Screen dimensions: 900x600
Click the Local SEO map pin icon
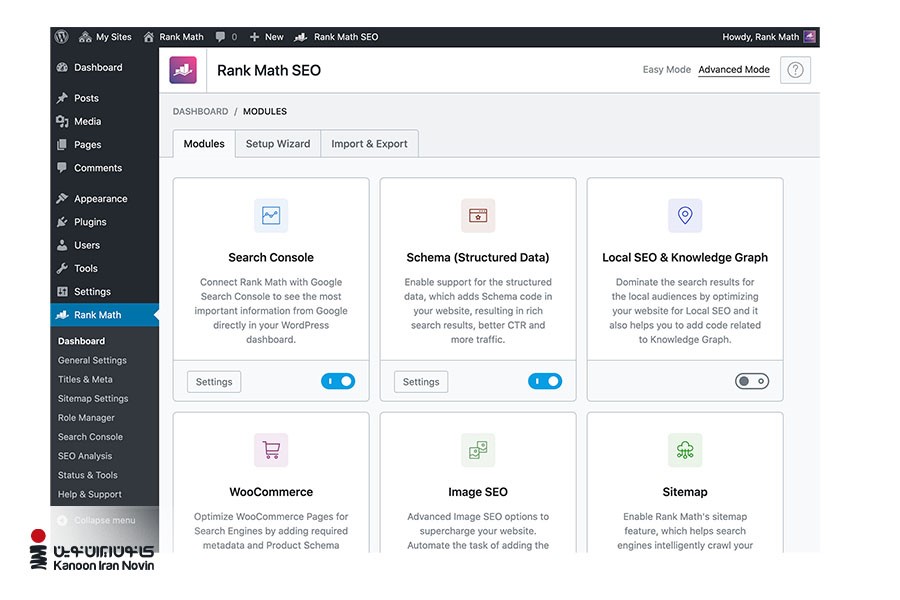[x=685, y=215]
